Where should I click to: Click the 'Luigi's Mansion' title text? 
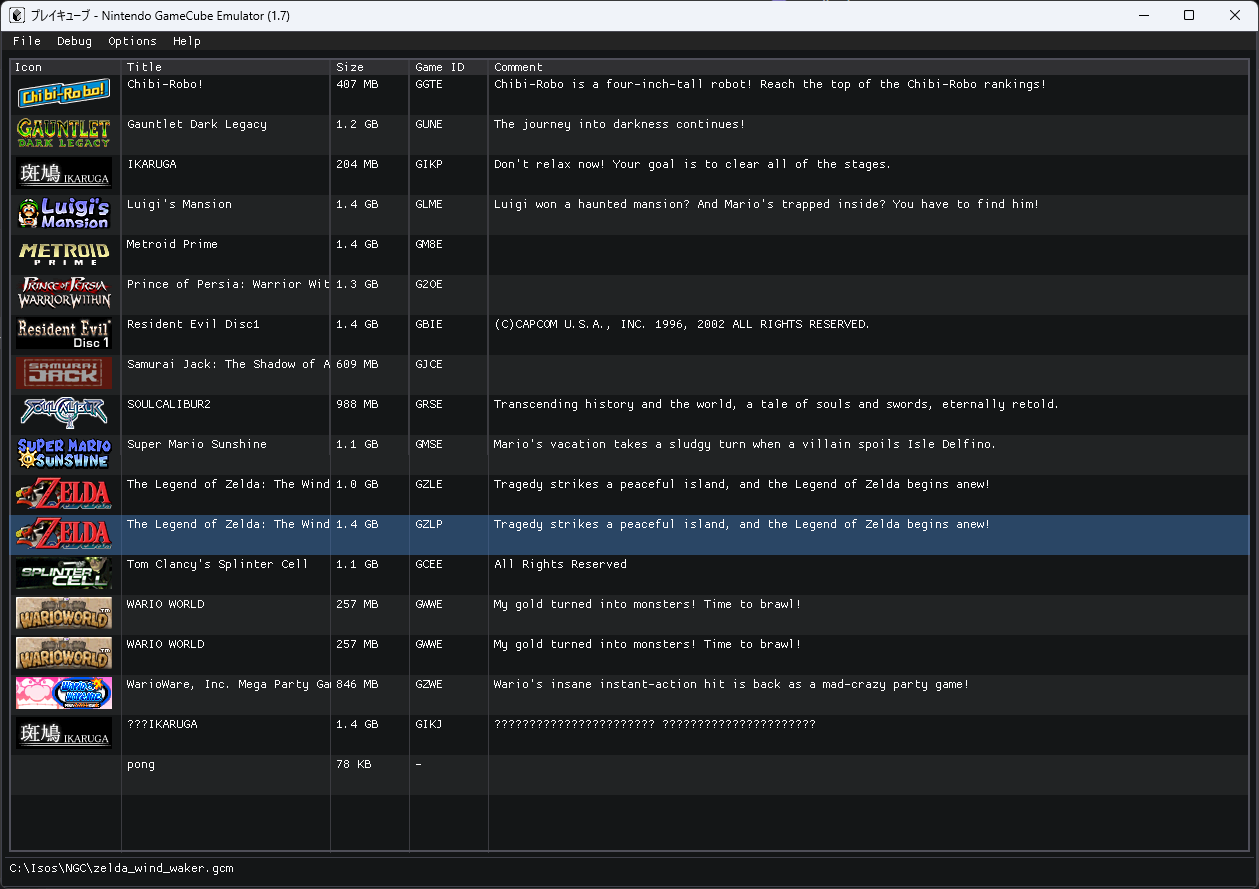179,204
